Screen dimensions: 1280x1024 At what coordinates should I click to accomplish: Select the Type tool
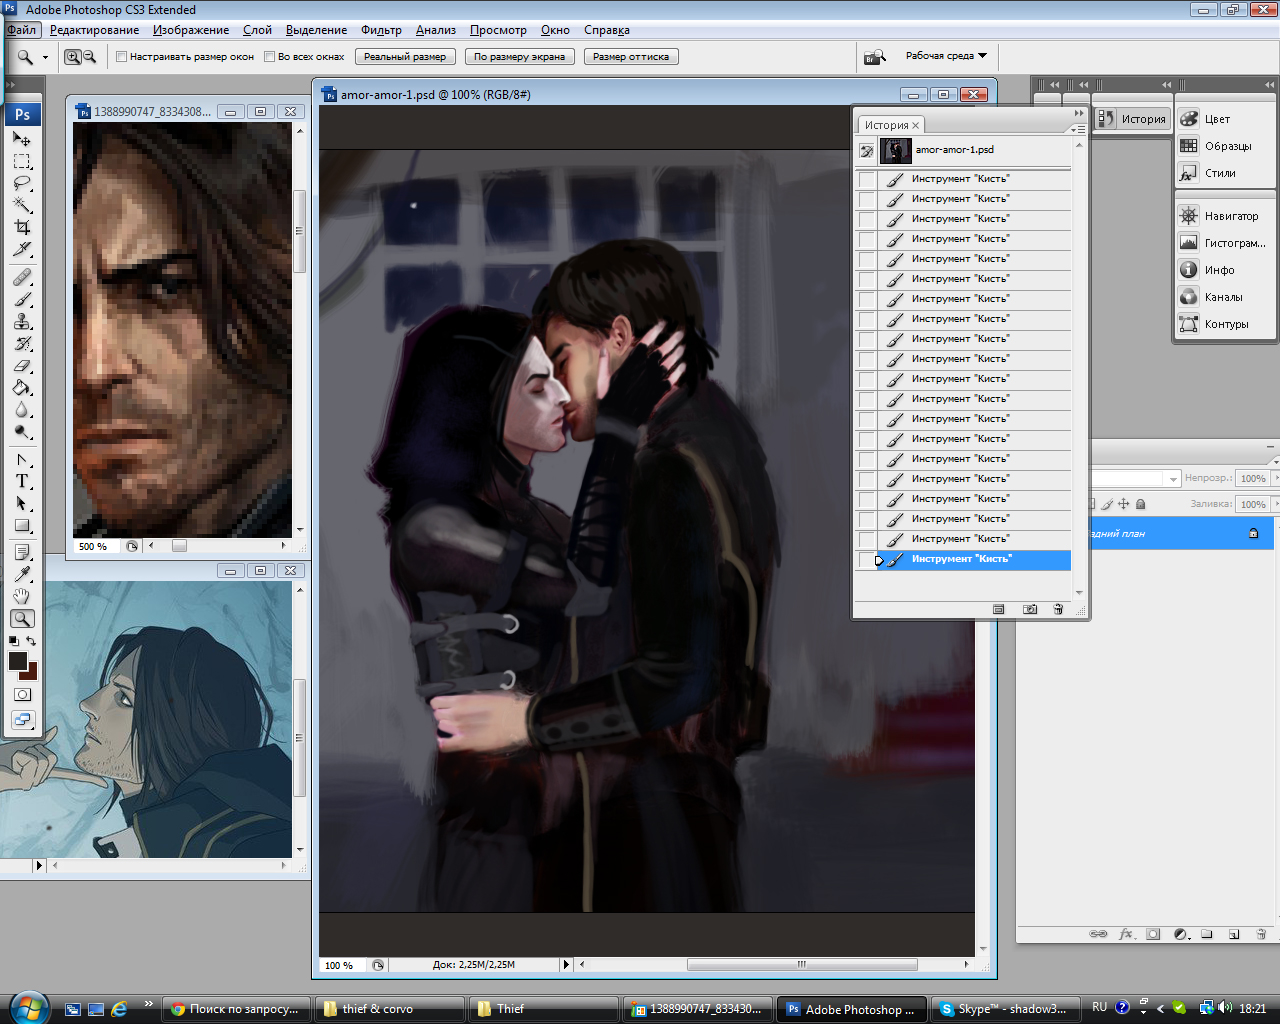(22, 481)
